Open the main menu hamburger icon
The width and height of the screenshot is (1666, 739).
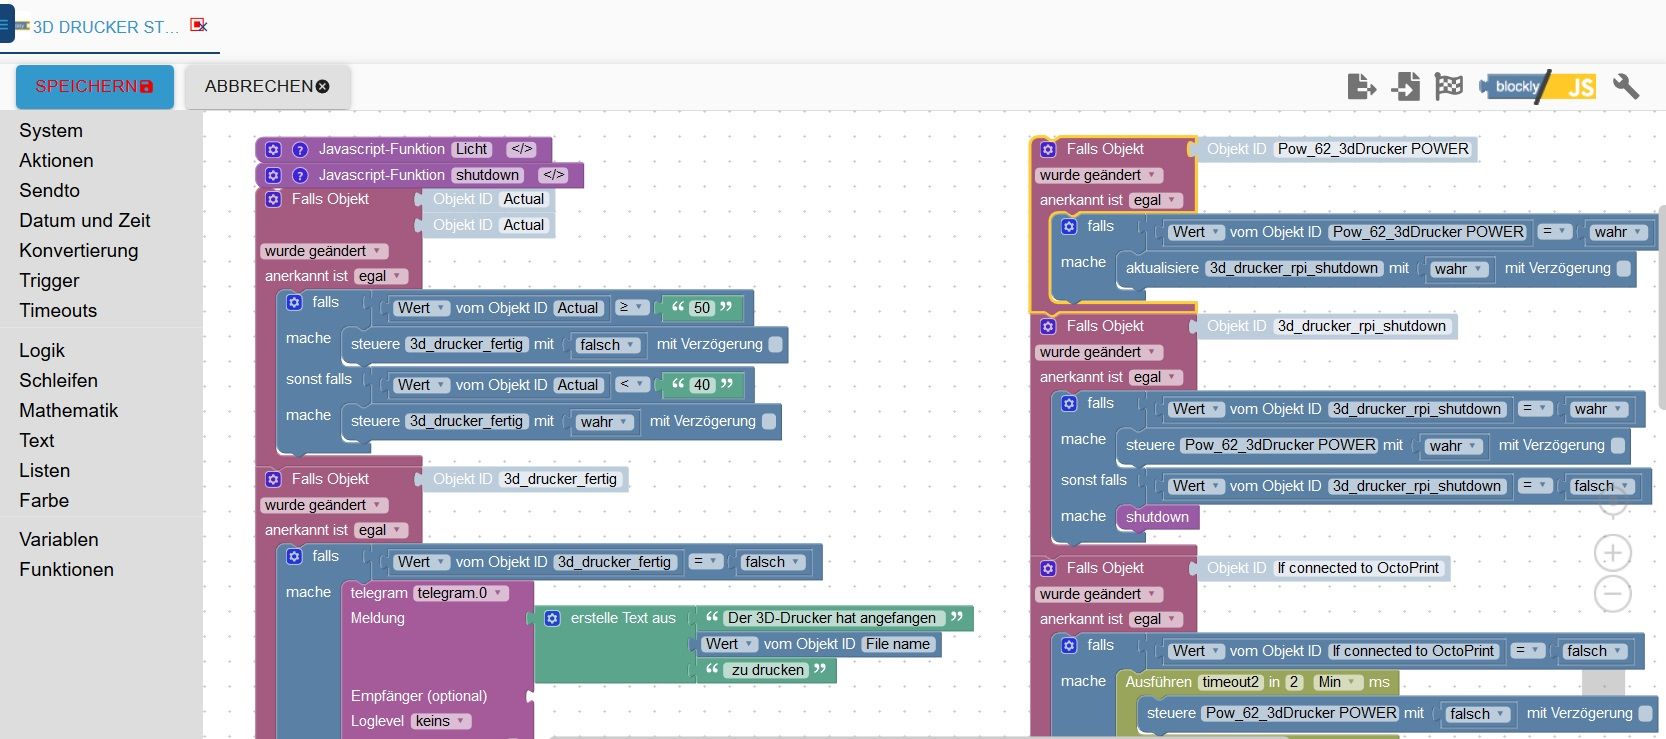tap(5, 25)
